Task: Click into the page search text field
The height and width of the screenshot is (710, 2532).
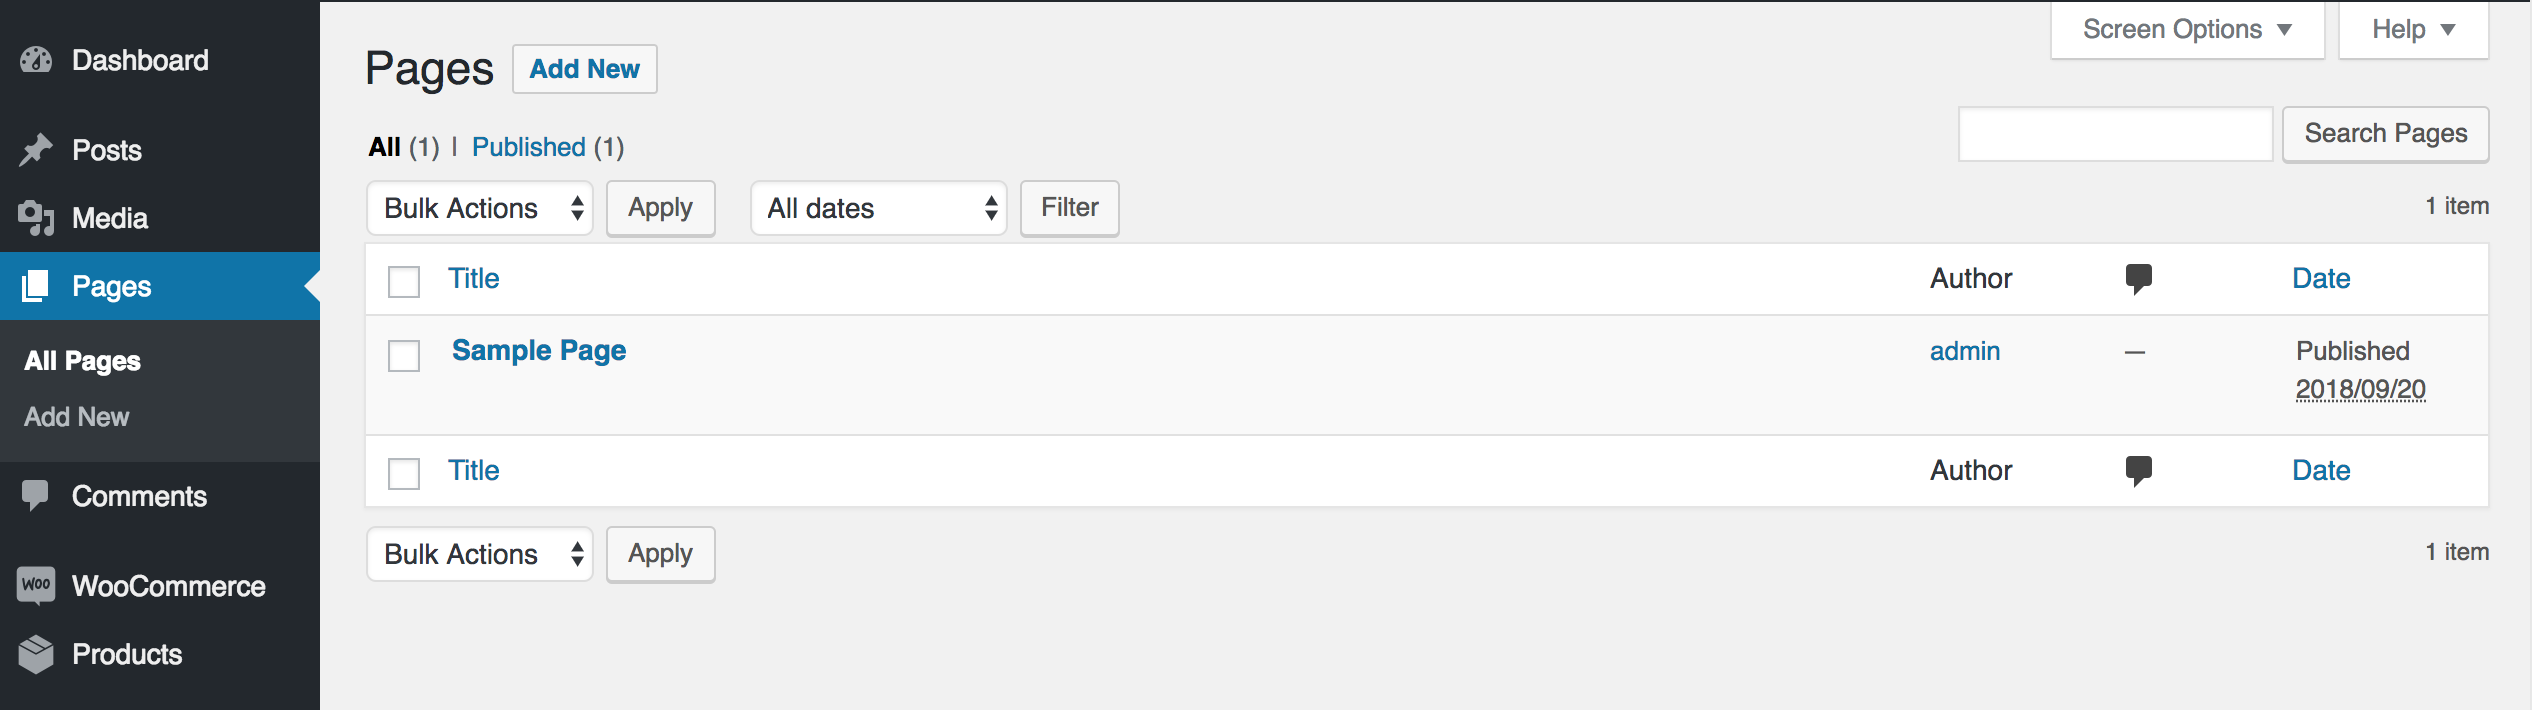Action: 2115,134
